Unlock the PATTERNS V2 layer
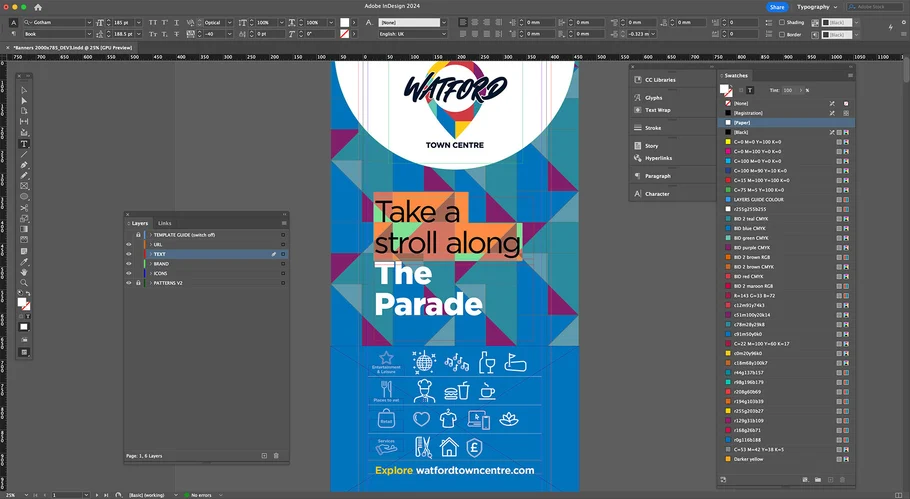This screenshot has height=499, width=910. click(138, 283)
